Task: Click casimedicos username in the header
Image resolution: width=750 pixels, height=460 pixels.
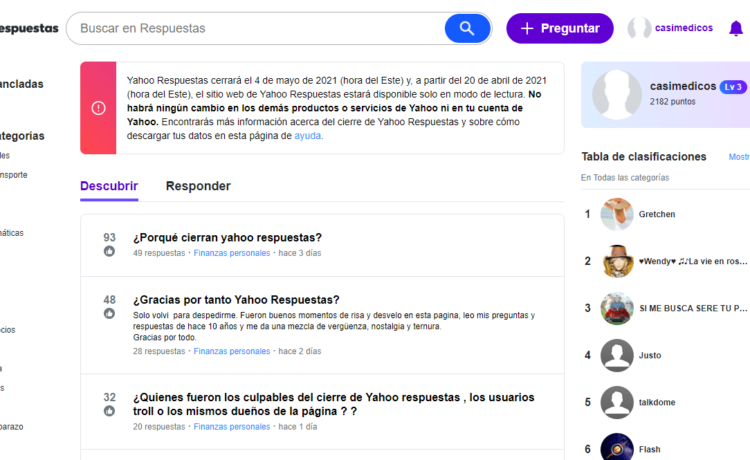Action: (x=684, y=28)
